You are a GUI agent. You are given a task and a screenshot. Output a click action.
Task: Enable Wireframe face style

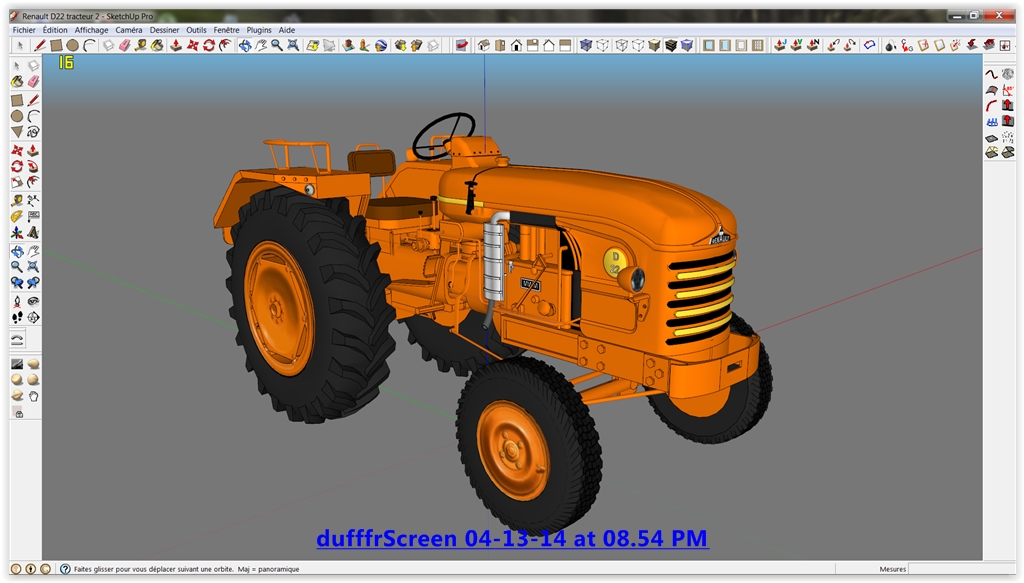(621, 45)
